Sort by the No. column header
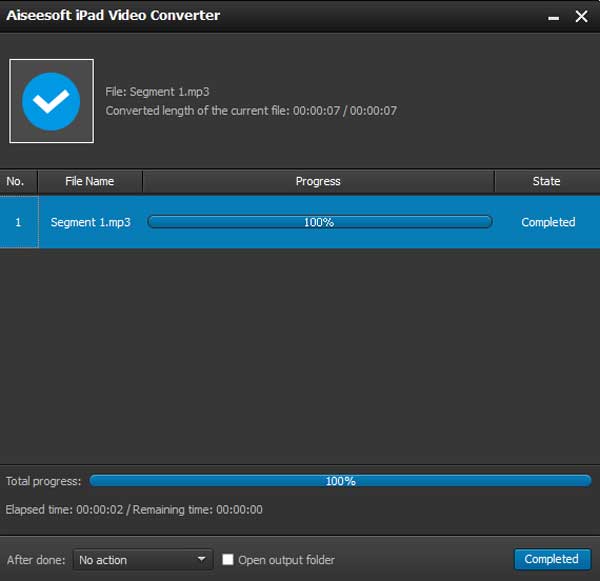 [18, 181]
